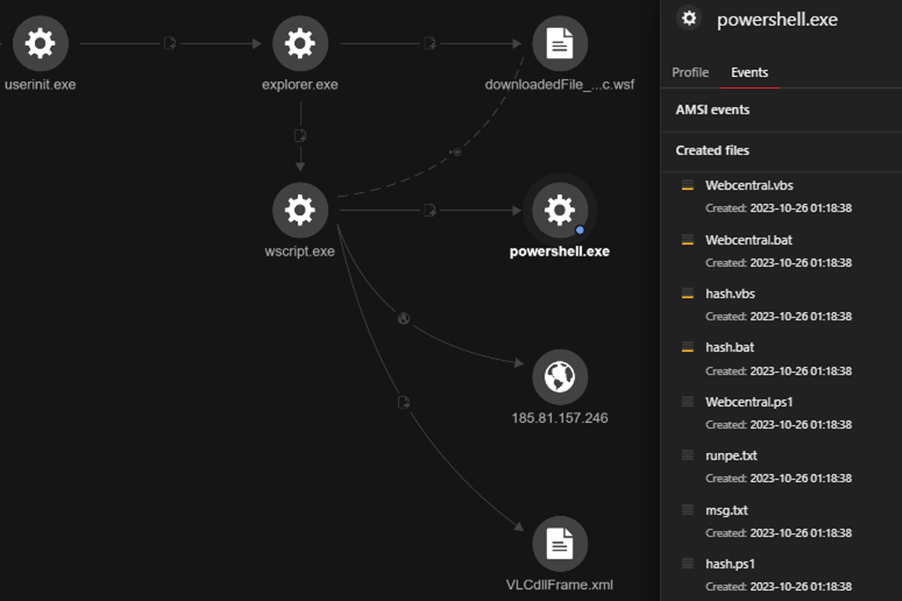Open the downloadedFile wsf file node
The height and width of the screenshot is (601, 902).
[559, 44]
